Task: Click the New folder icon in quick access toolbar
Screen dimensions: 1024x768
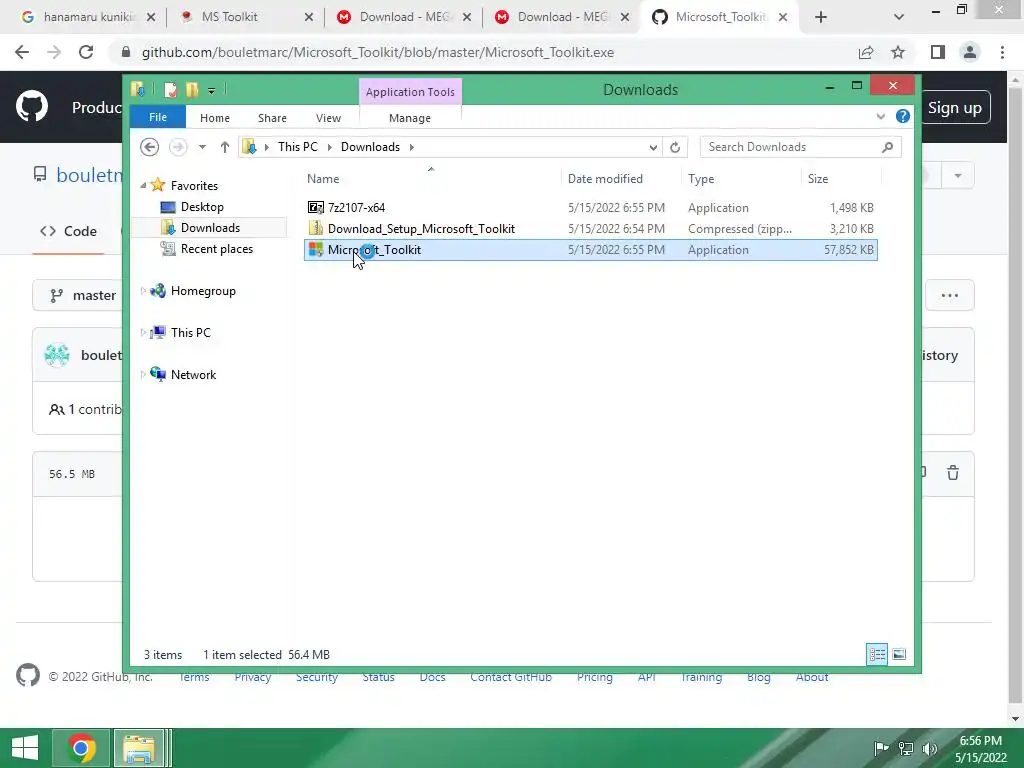Action: [192, 89]
